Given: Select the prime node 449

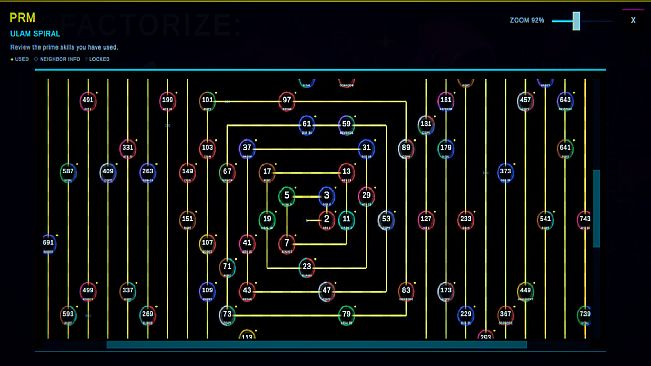Looking at the screenshot, I should coord(525,291).
